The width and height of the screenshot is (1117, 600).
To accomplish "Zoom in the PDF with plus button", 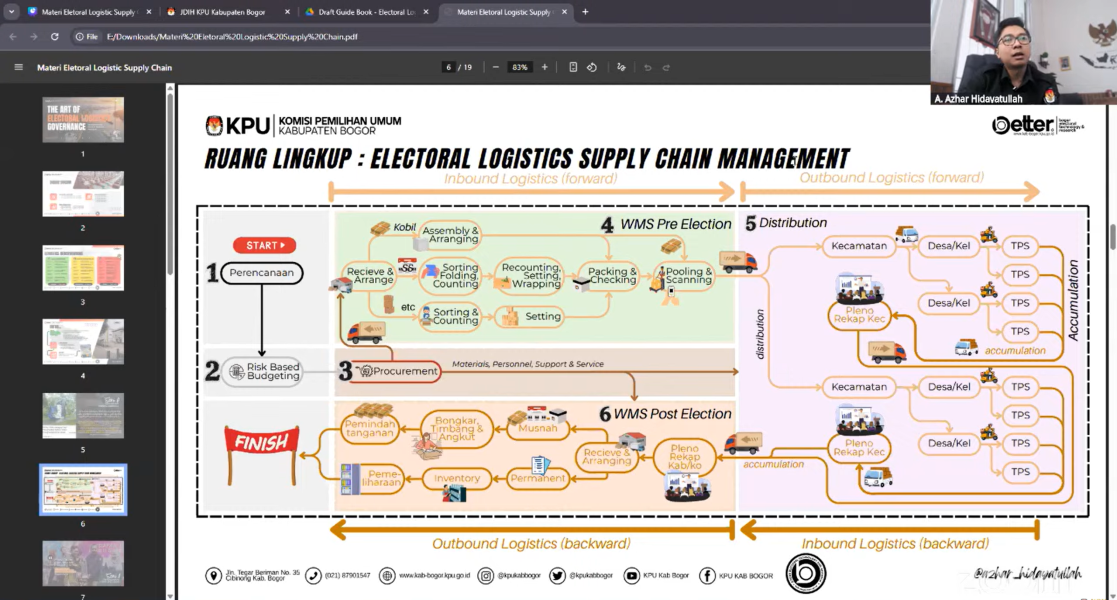I will coord(544,67).
